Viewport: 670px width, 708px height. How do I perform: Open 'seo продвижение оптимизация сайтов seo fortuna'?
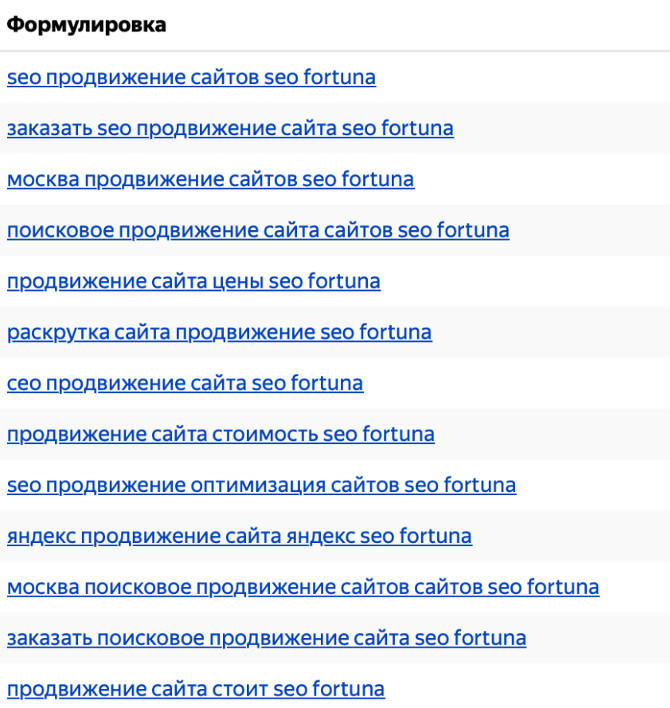pyautogui.click(x=262, y=485)
